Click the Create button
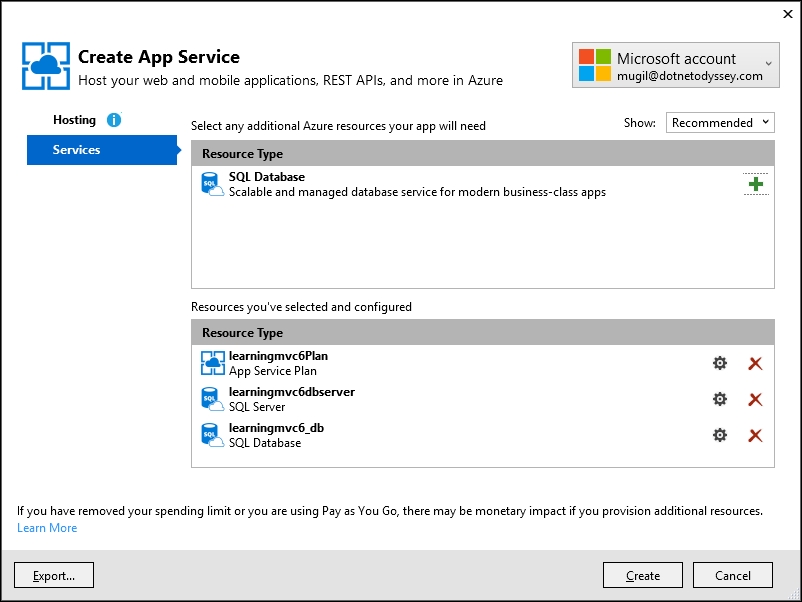 pyautogui.click(x=642, y=575)
